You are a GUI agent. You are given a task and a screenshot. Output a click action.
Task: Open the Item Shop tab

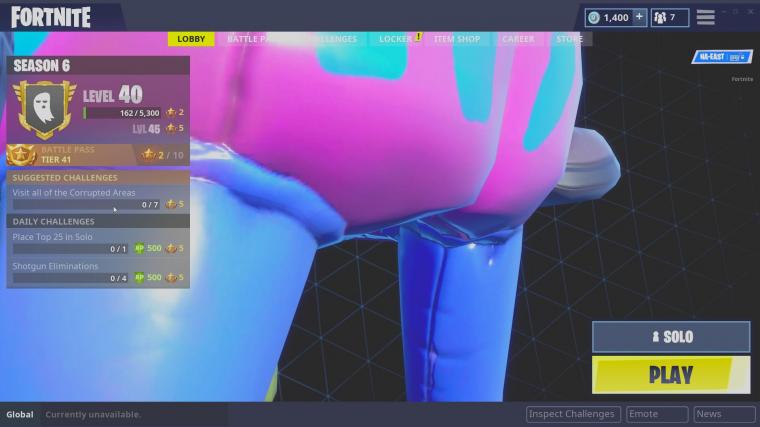[457, 39]
